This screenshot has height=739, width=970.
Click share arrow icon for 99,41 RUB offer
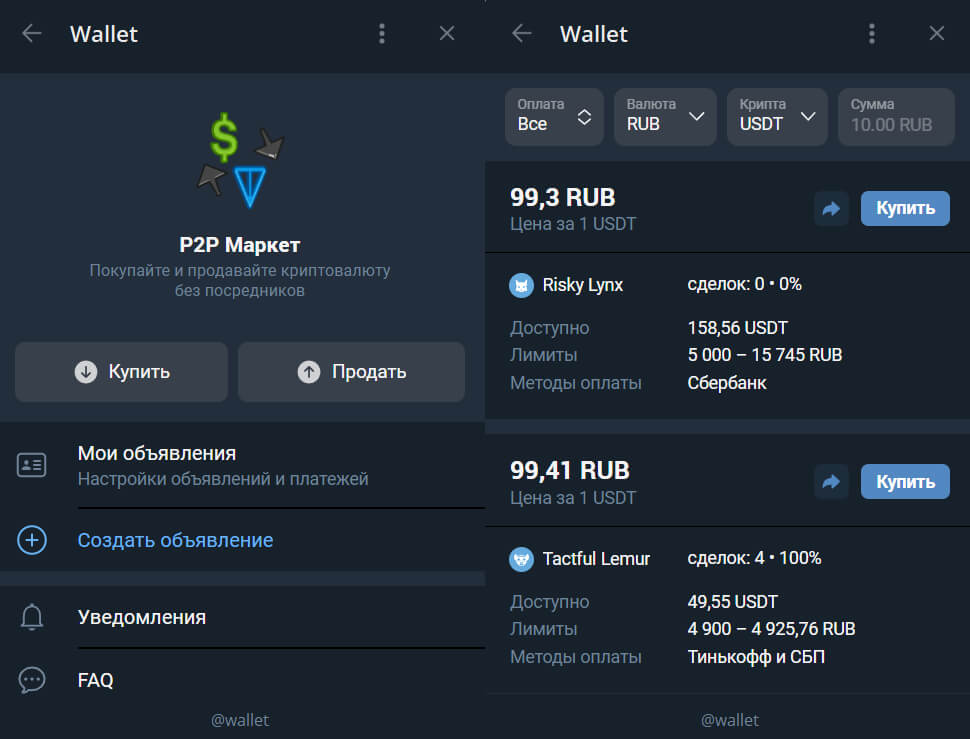pos(831,482)
